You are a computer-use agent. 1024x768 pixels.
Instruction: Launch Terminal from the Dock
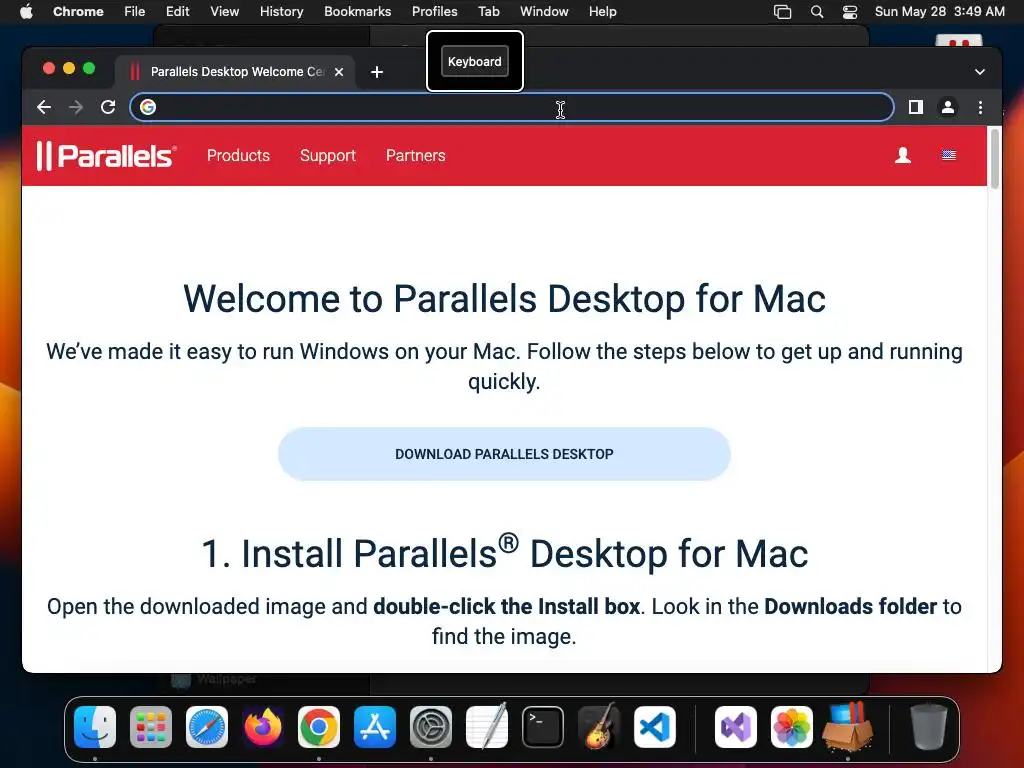coord(543,727)
